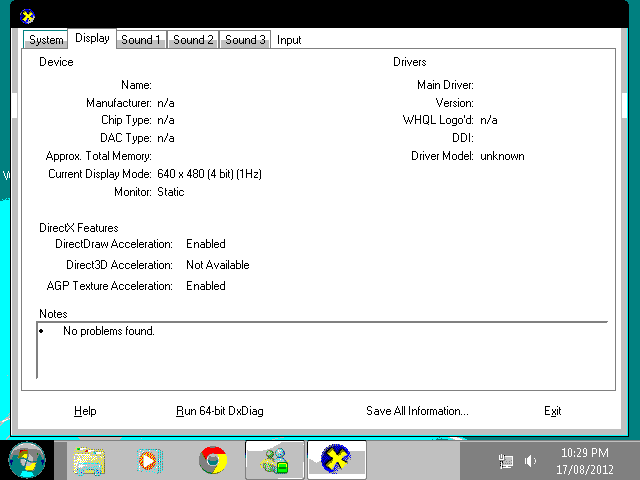This screenshot has width=640, height=480.
Task: Select the 'No problems found.' note
Action: [x=109, y=331]
